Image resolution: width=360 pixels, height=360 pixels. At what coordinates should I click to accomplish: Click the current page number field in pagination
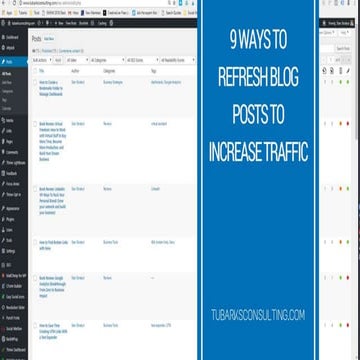(331, 60)
